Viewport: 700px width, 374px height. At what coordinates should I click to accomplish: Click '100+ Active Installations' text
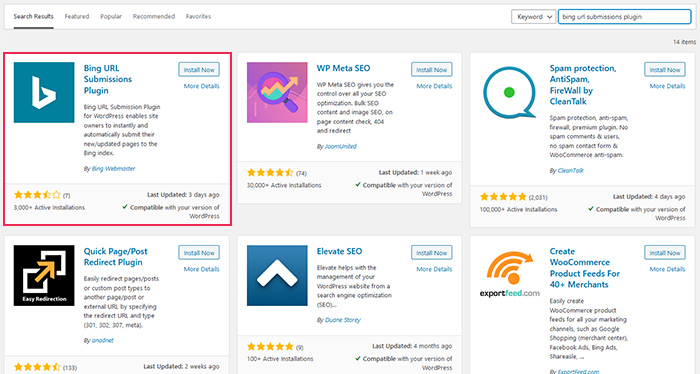tap(280, 359)
